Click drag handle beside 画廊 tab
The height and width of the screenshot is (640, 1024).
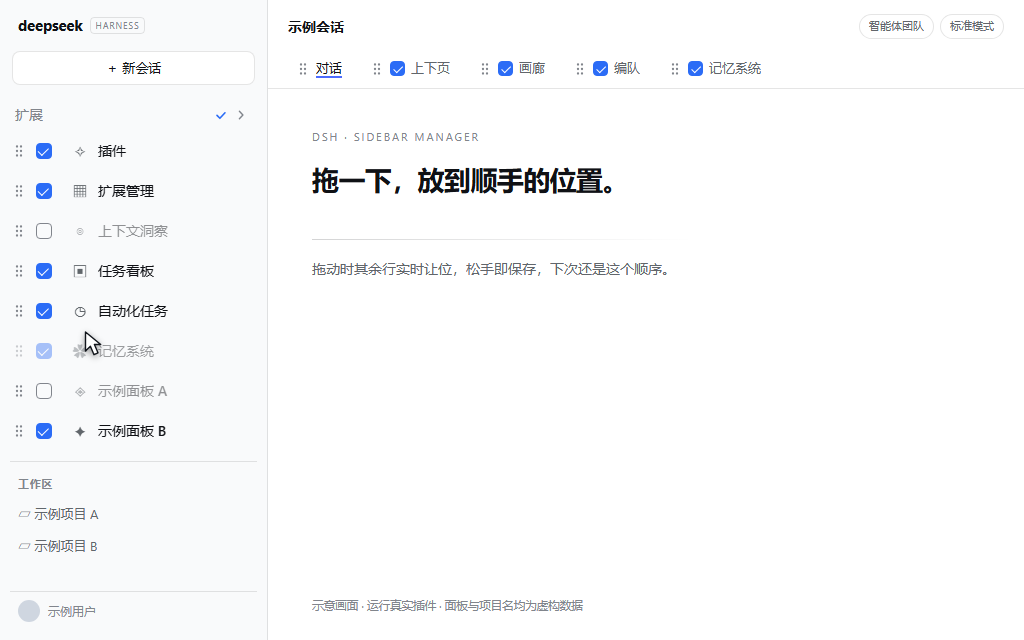tap(485, 69)
